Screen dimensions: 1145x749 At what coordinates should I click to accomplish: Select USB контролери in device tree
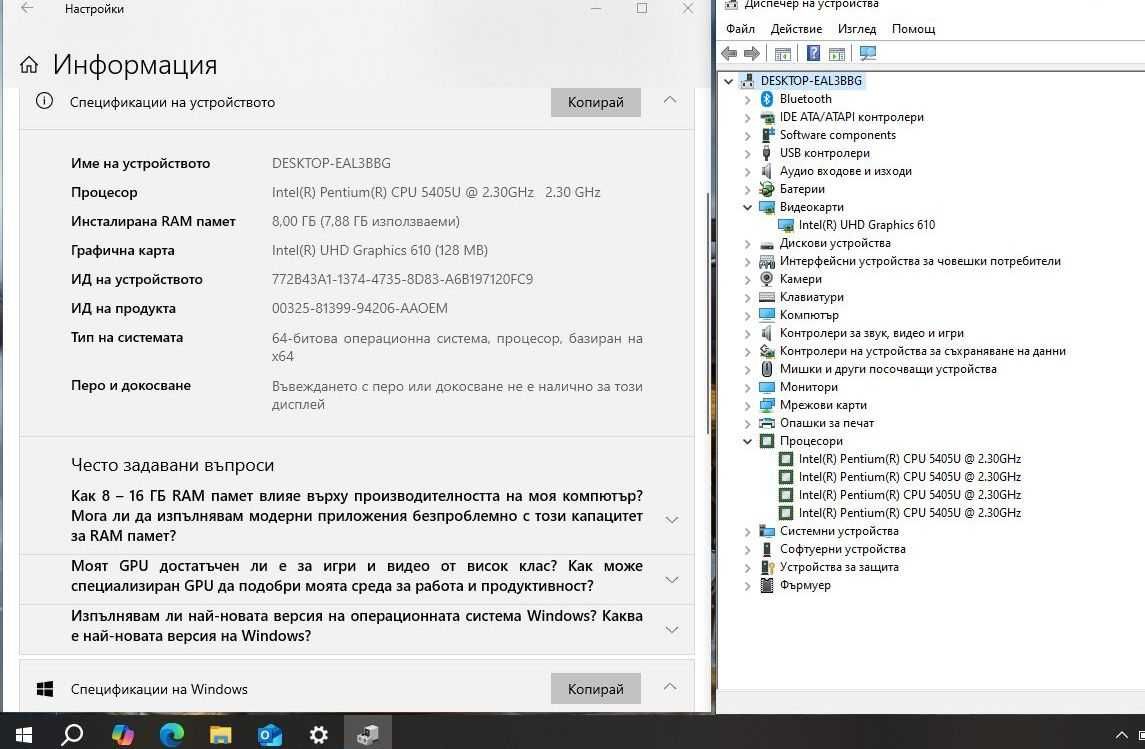click(x=824, y=153)
